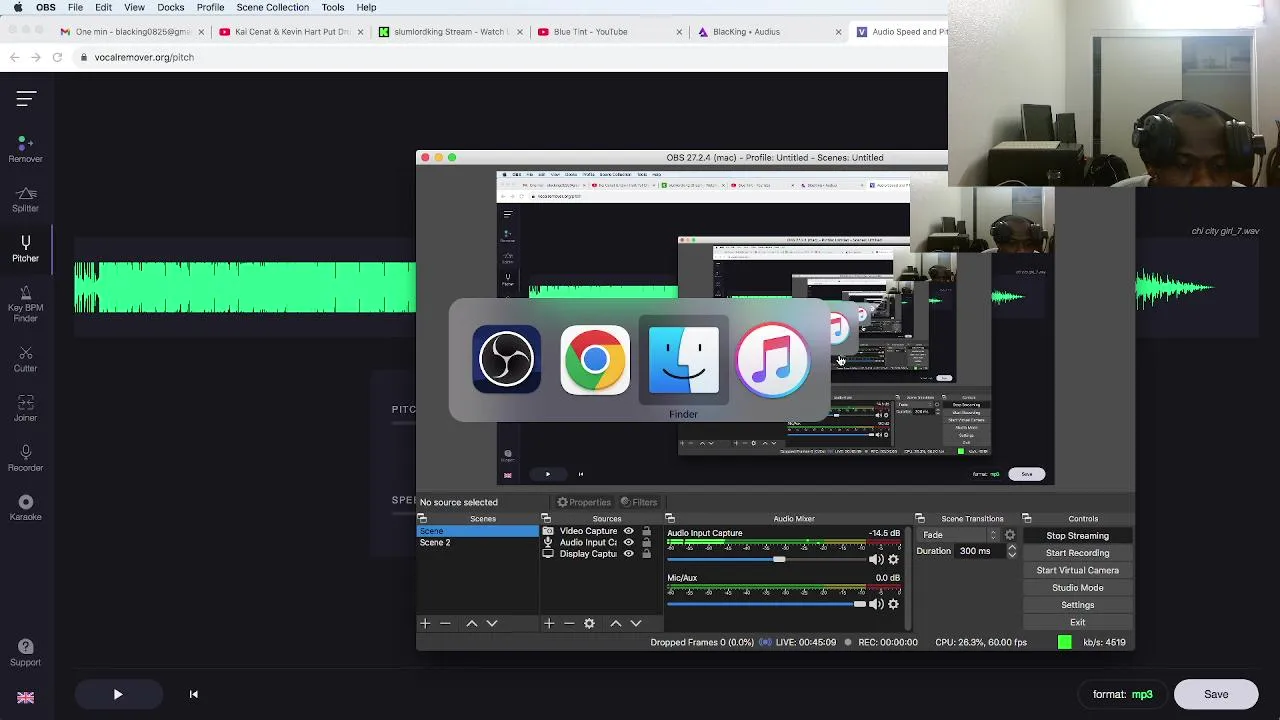1280x720 pixels.
Task: Remove source with the minus icon
Action: click(569, 623)
